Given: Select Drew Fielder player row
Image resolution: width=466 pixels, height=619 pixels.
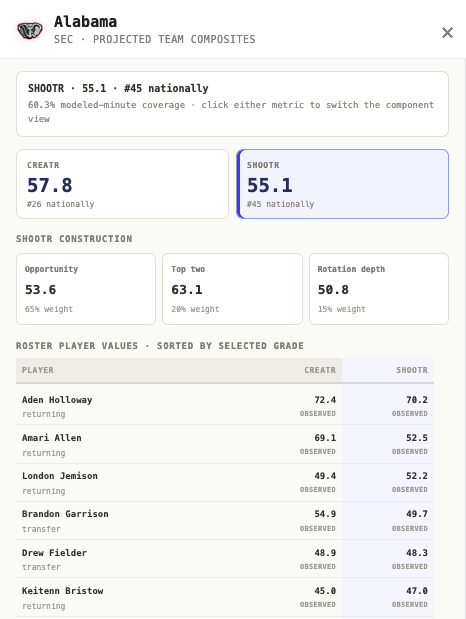Looking at the screenshot, I should coord(225,559).
